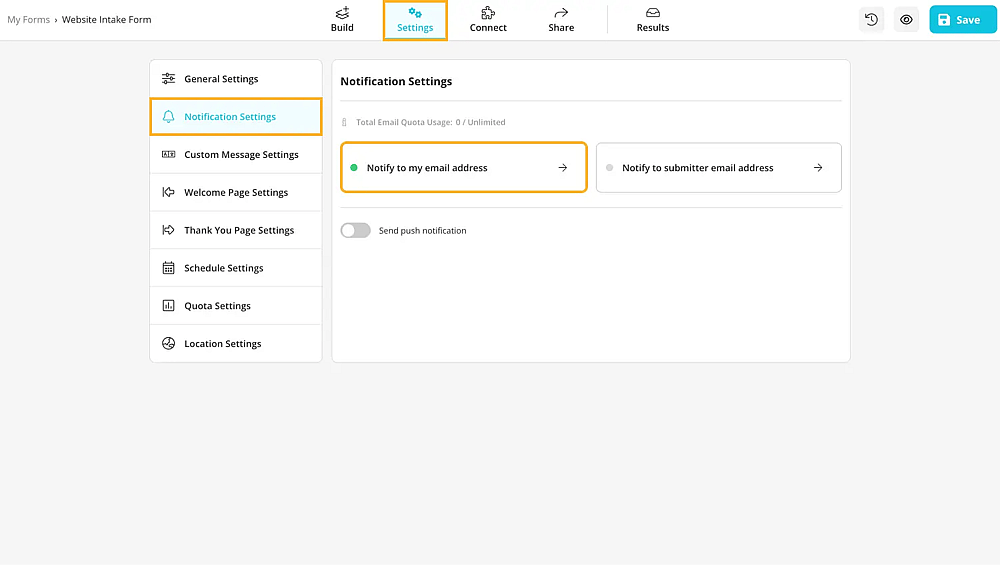Open Notify to my email address card

[464, 168]
